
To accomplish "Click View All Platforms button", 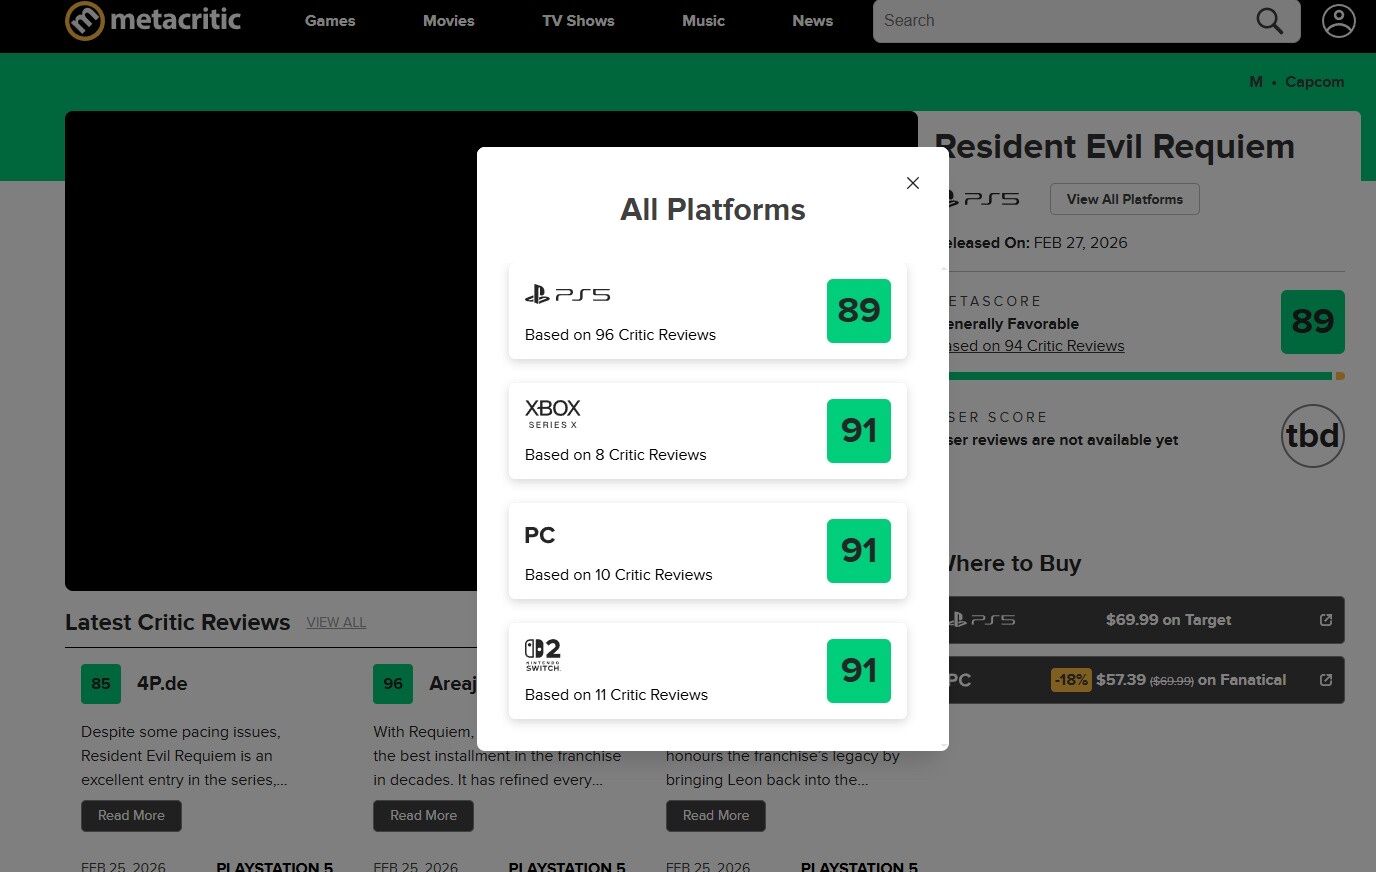I will point(1125,199).
